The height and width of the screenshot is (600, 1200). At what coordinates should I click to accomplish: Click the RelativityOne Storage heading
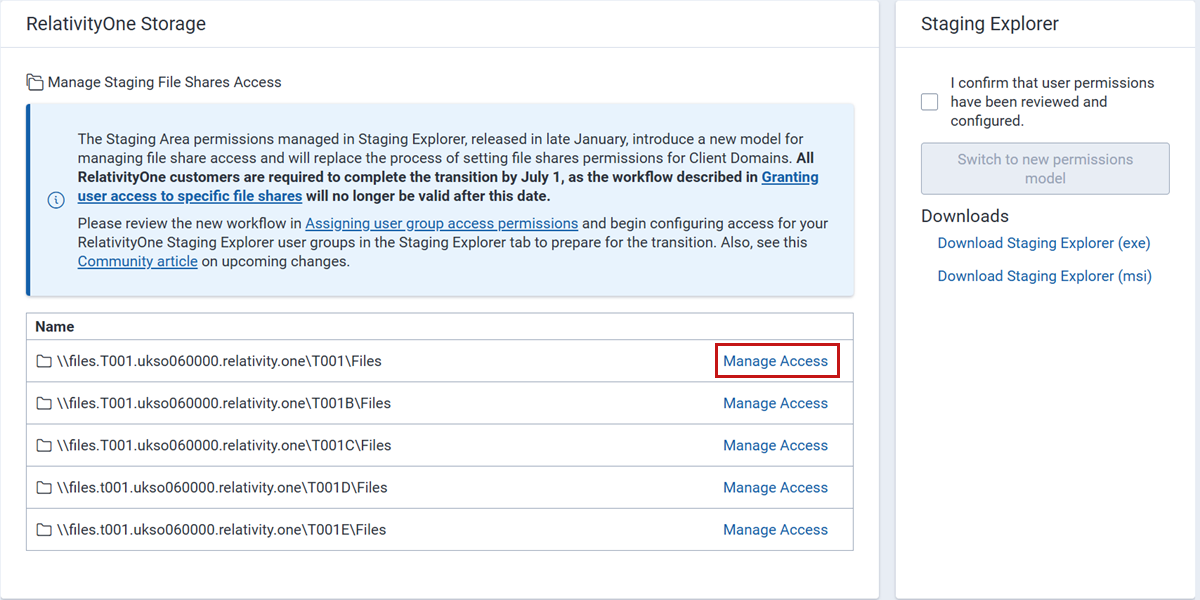[x=116, y=24]
